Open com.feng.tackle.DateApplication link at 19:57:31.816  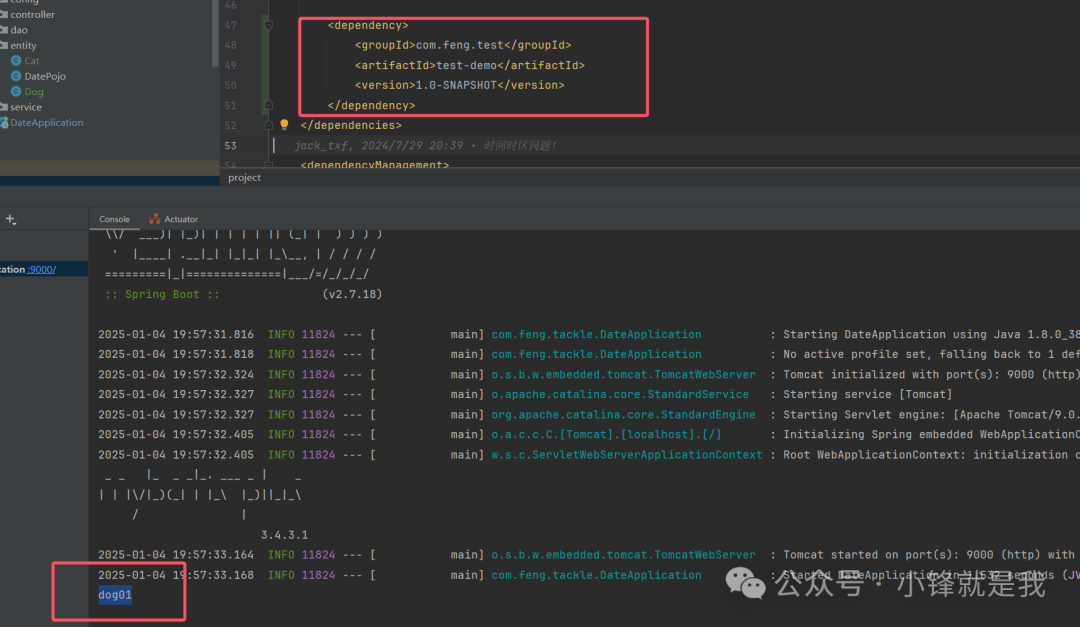coord(596,334)
